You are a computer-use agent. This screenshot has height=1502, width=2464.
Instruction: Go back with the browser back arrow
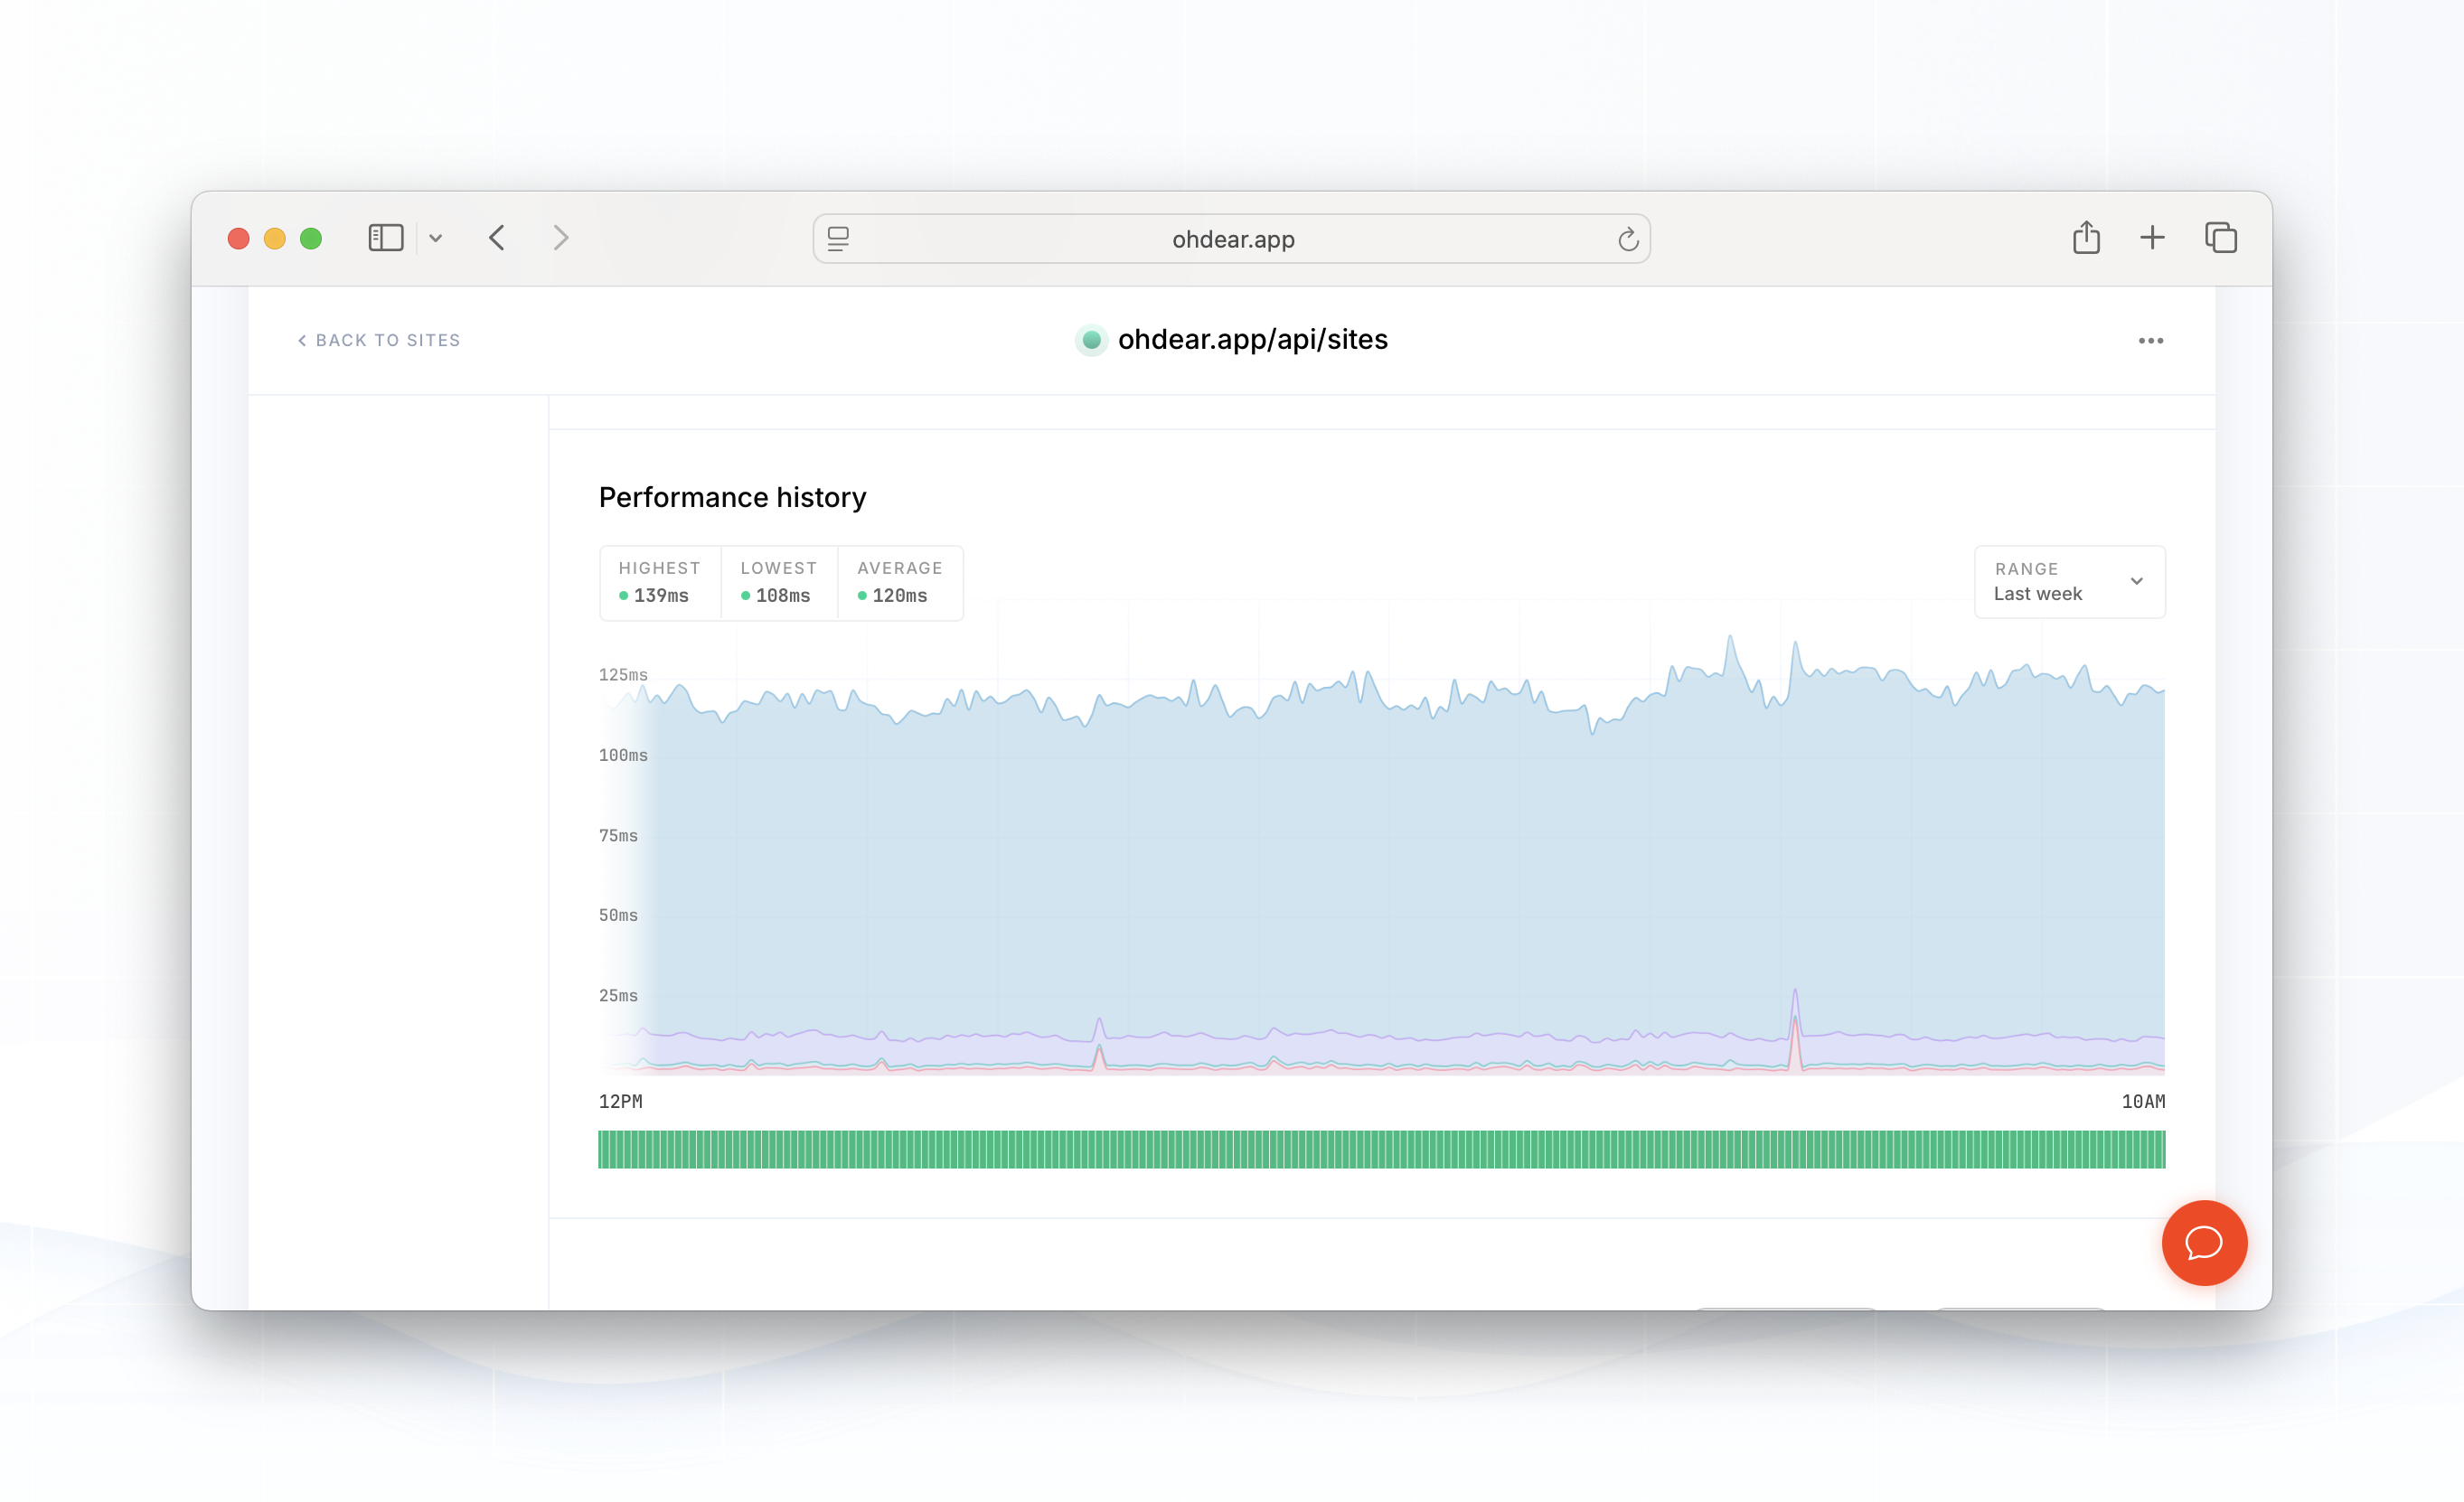click(x=497, y=238)
